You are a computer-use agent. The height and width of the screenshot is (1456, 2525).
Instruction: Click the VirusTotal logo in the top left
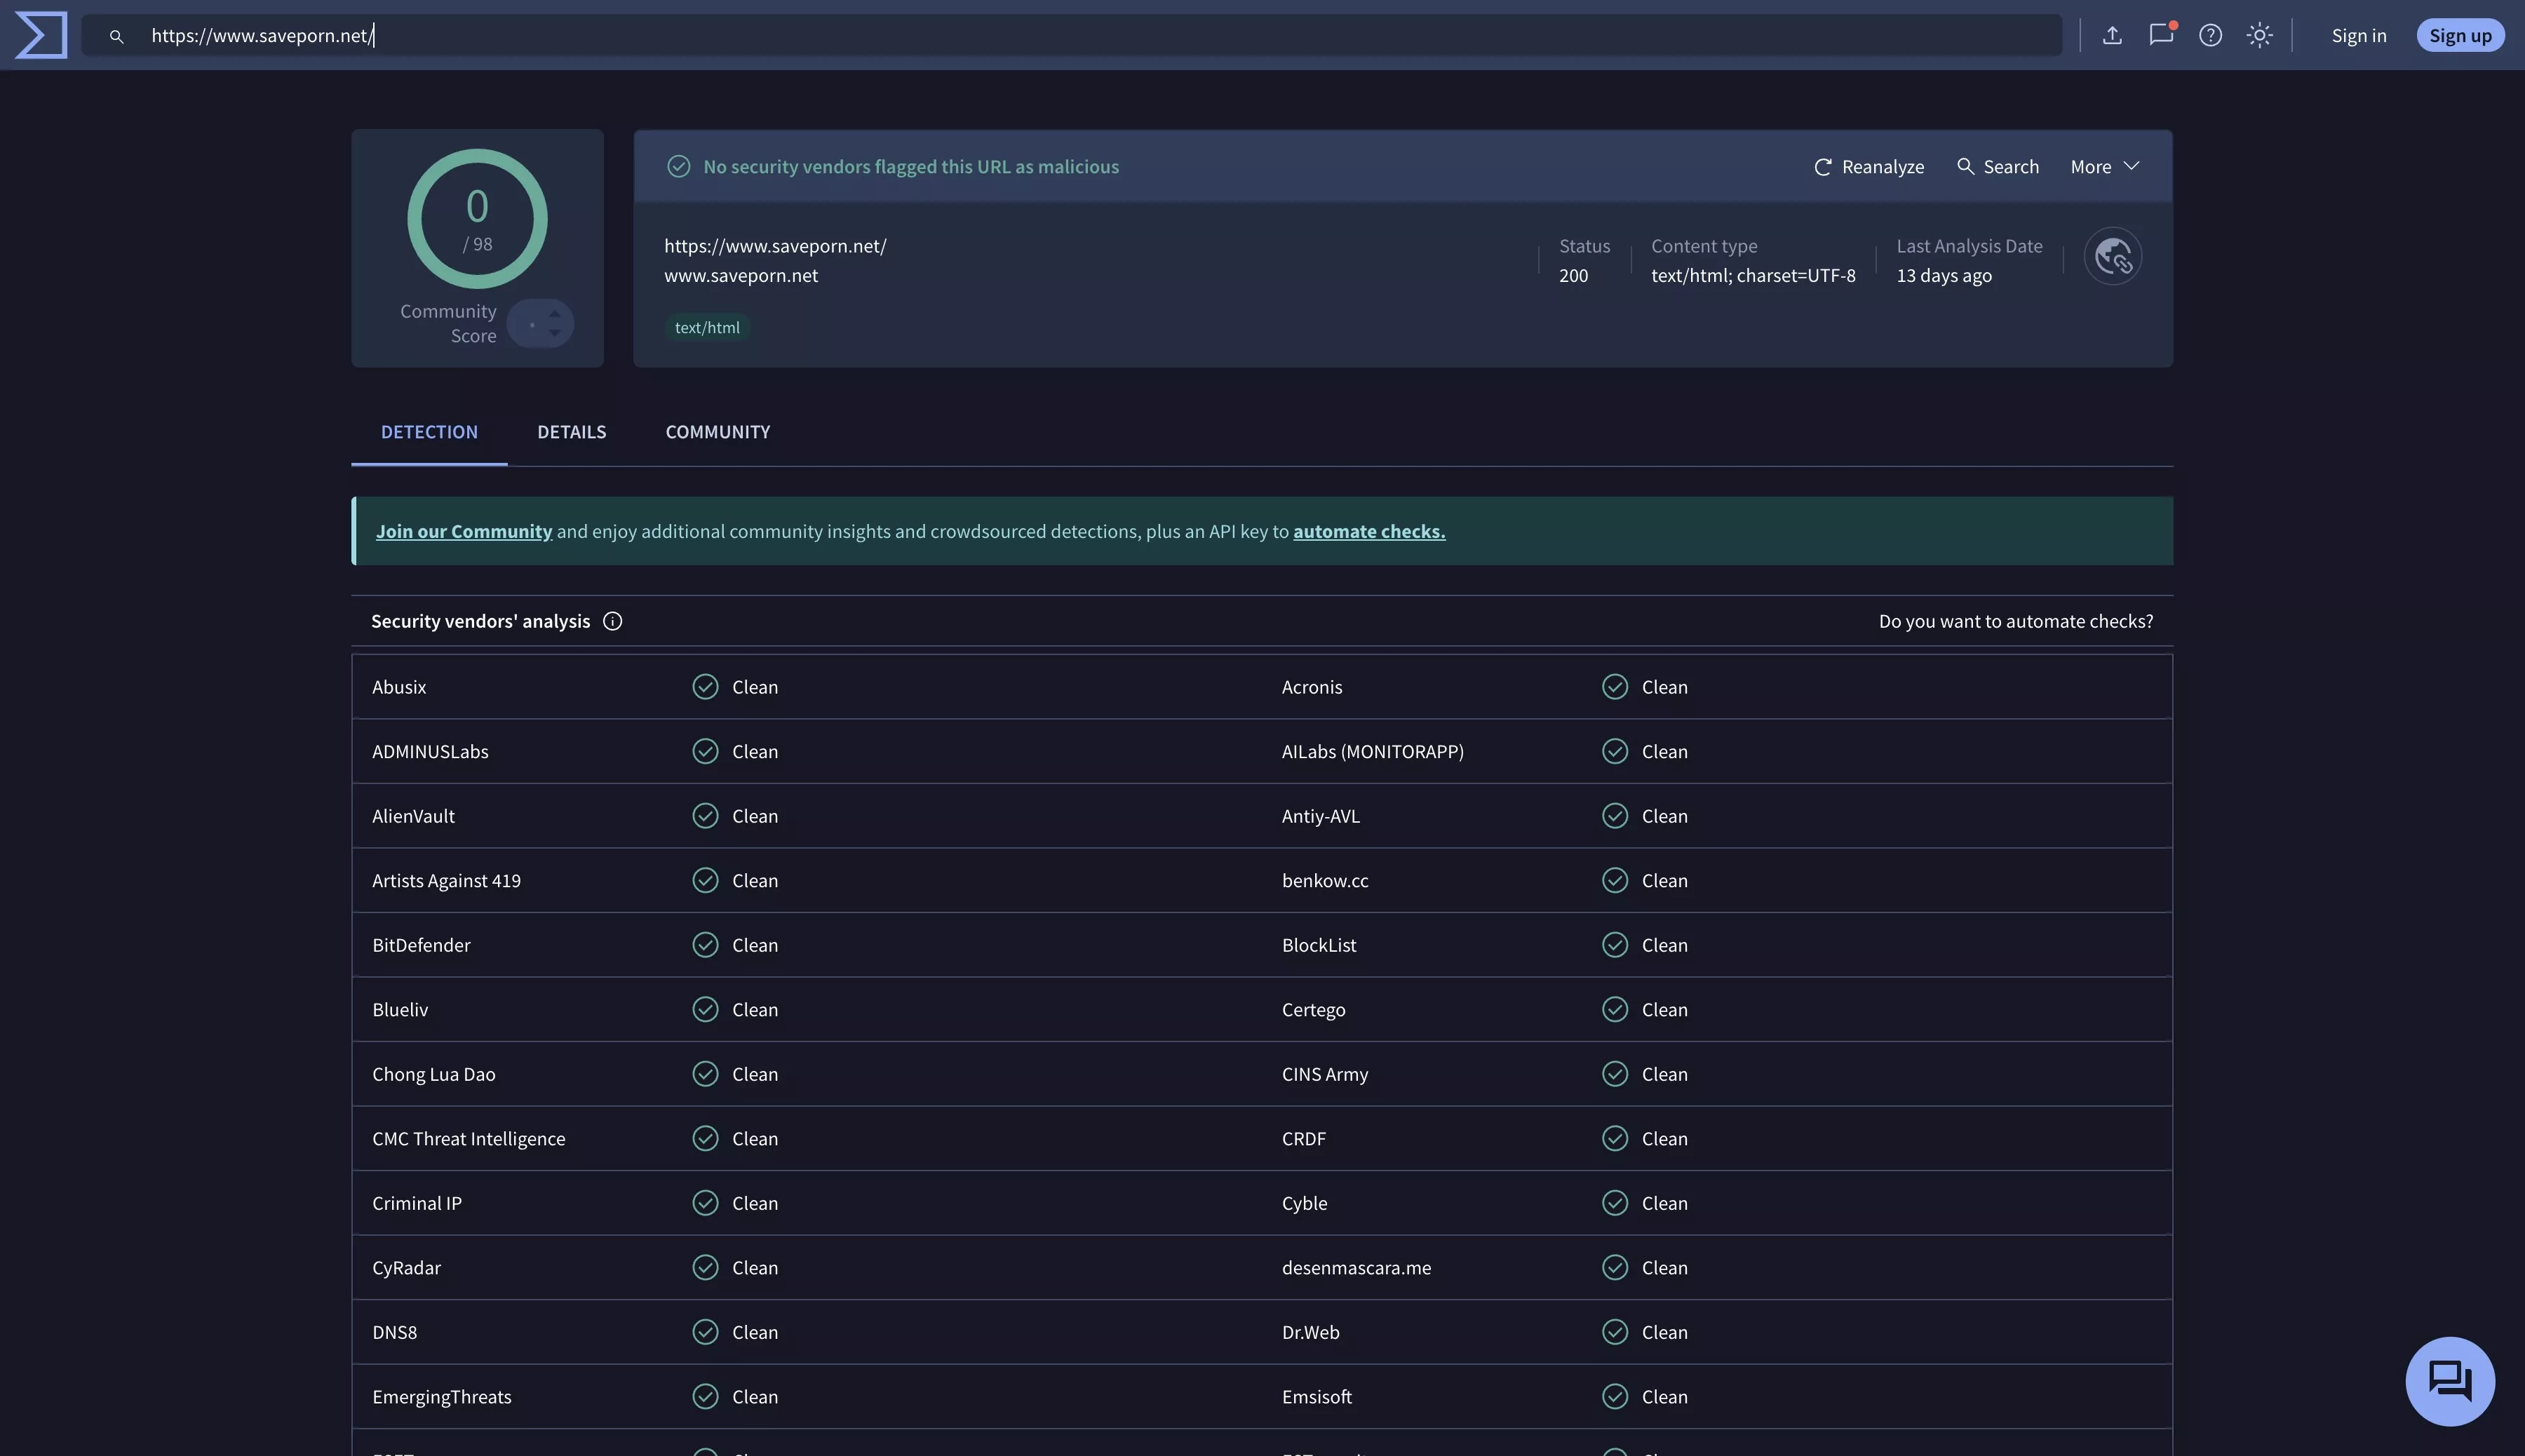point(40,34)
